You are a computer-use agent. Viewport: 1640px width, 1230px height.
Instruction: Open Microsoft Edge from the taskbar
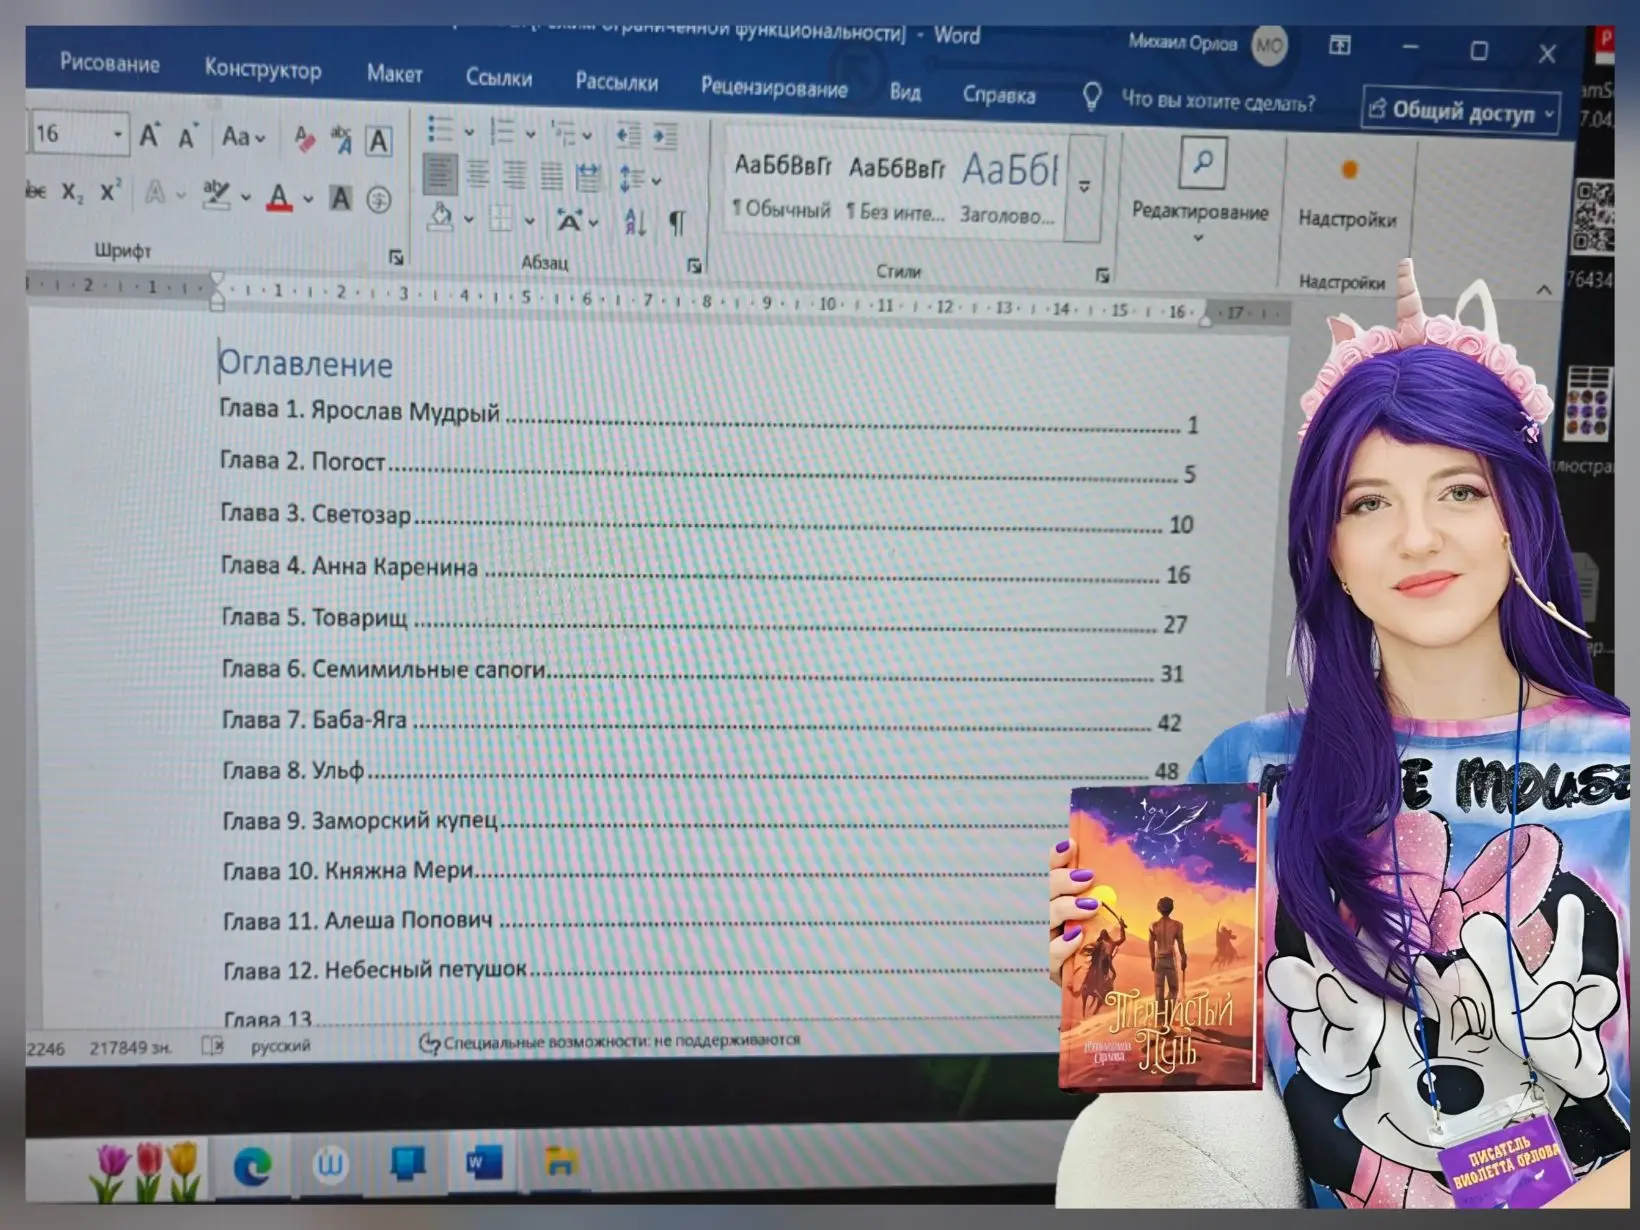point(253,1166)
